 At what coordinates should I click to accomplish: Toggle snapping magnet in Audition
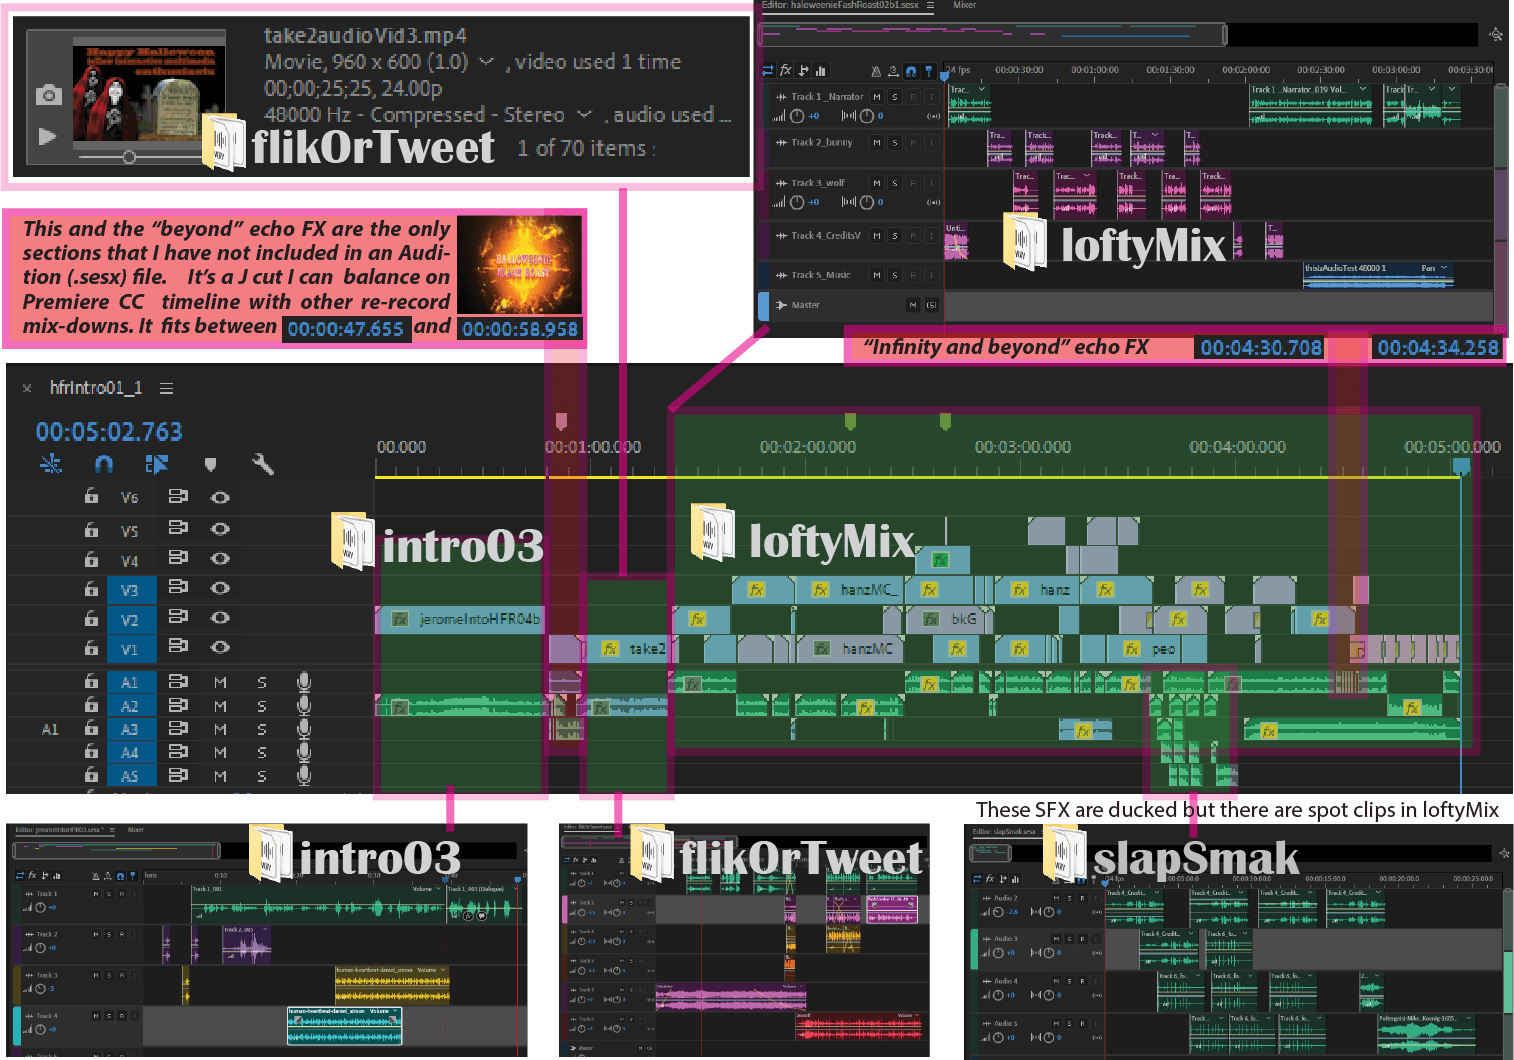911,71
